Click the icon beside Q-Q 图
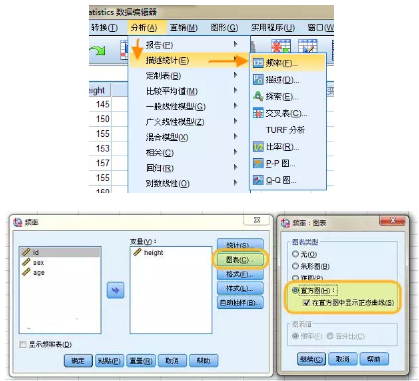419x381 pixels. click(x=258, y=180)
